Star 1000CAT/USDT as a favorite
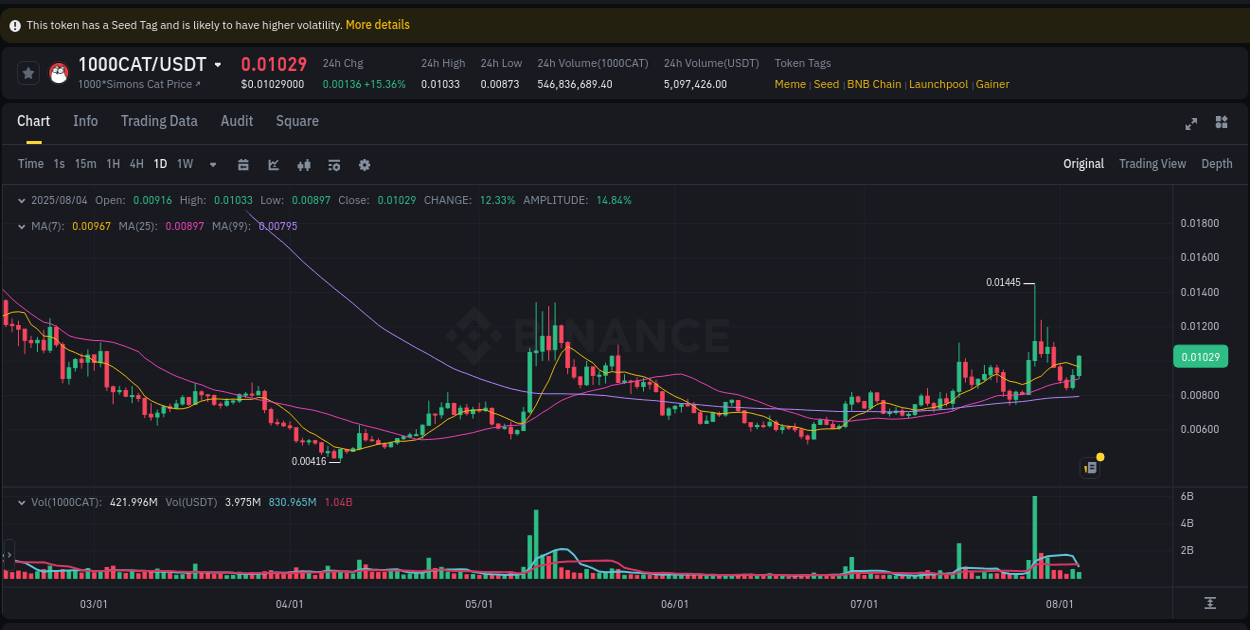Screen dimensions: 1250x630 [28, 72]
